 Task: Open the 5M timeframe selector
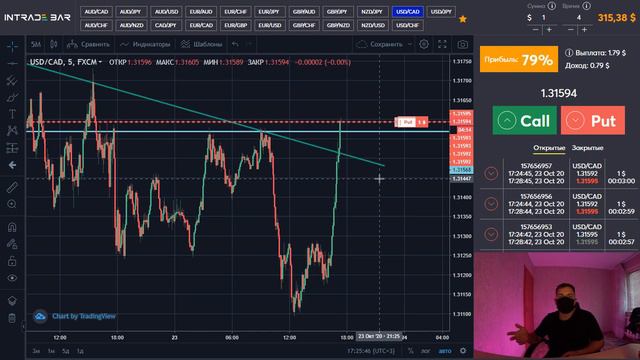pyautogui.click(x=36, y=44)
